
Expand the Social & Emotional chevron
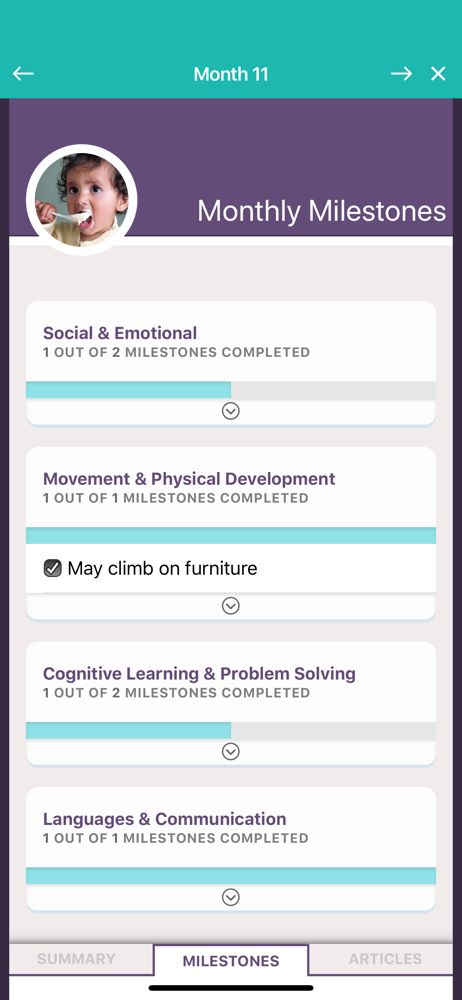tap(230, 411)
